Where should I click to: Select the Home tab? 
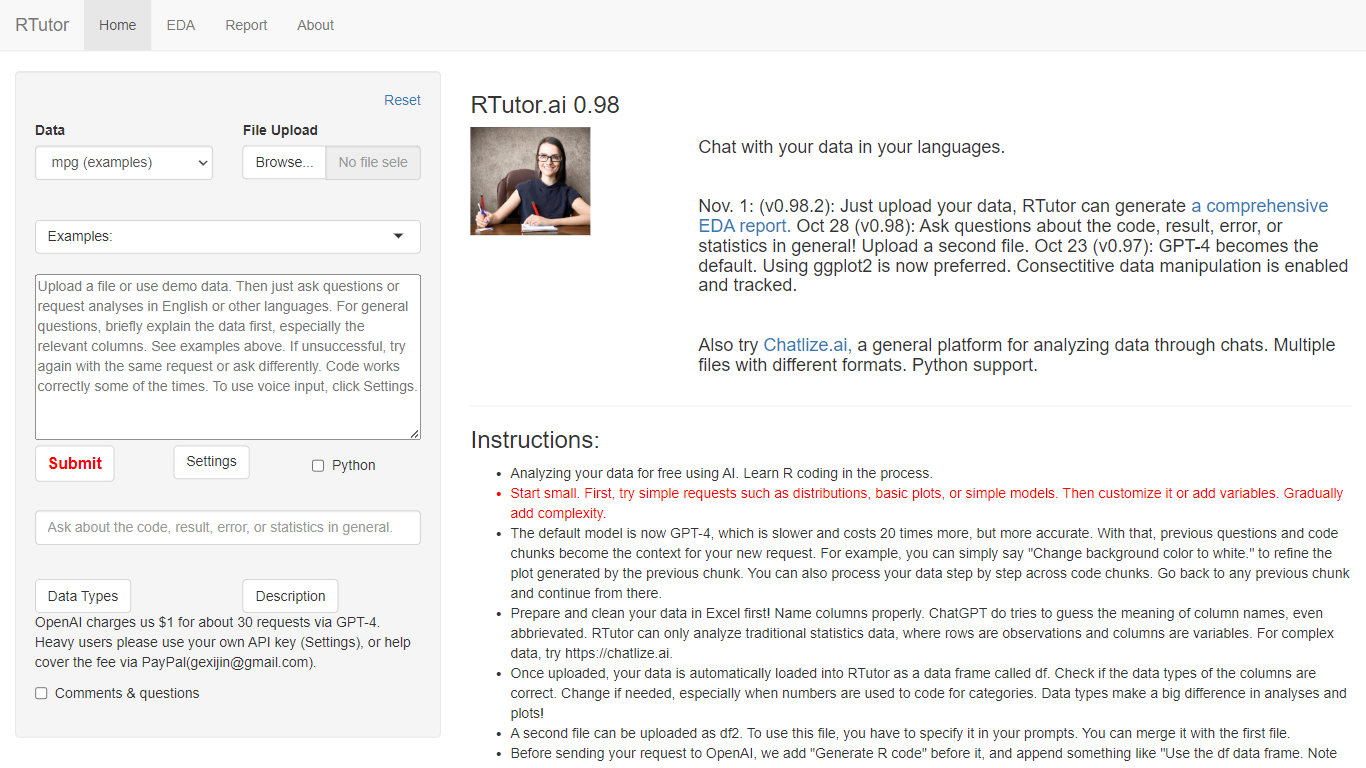coord(117,25)
